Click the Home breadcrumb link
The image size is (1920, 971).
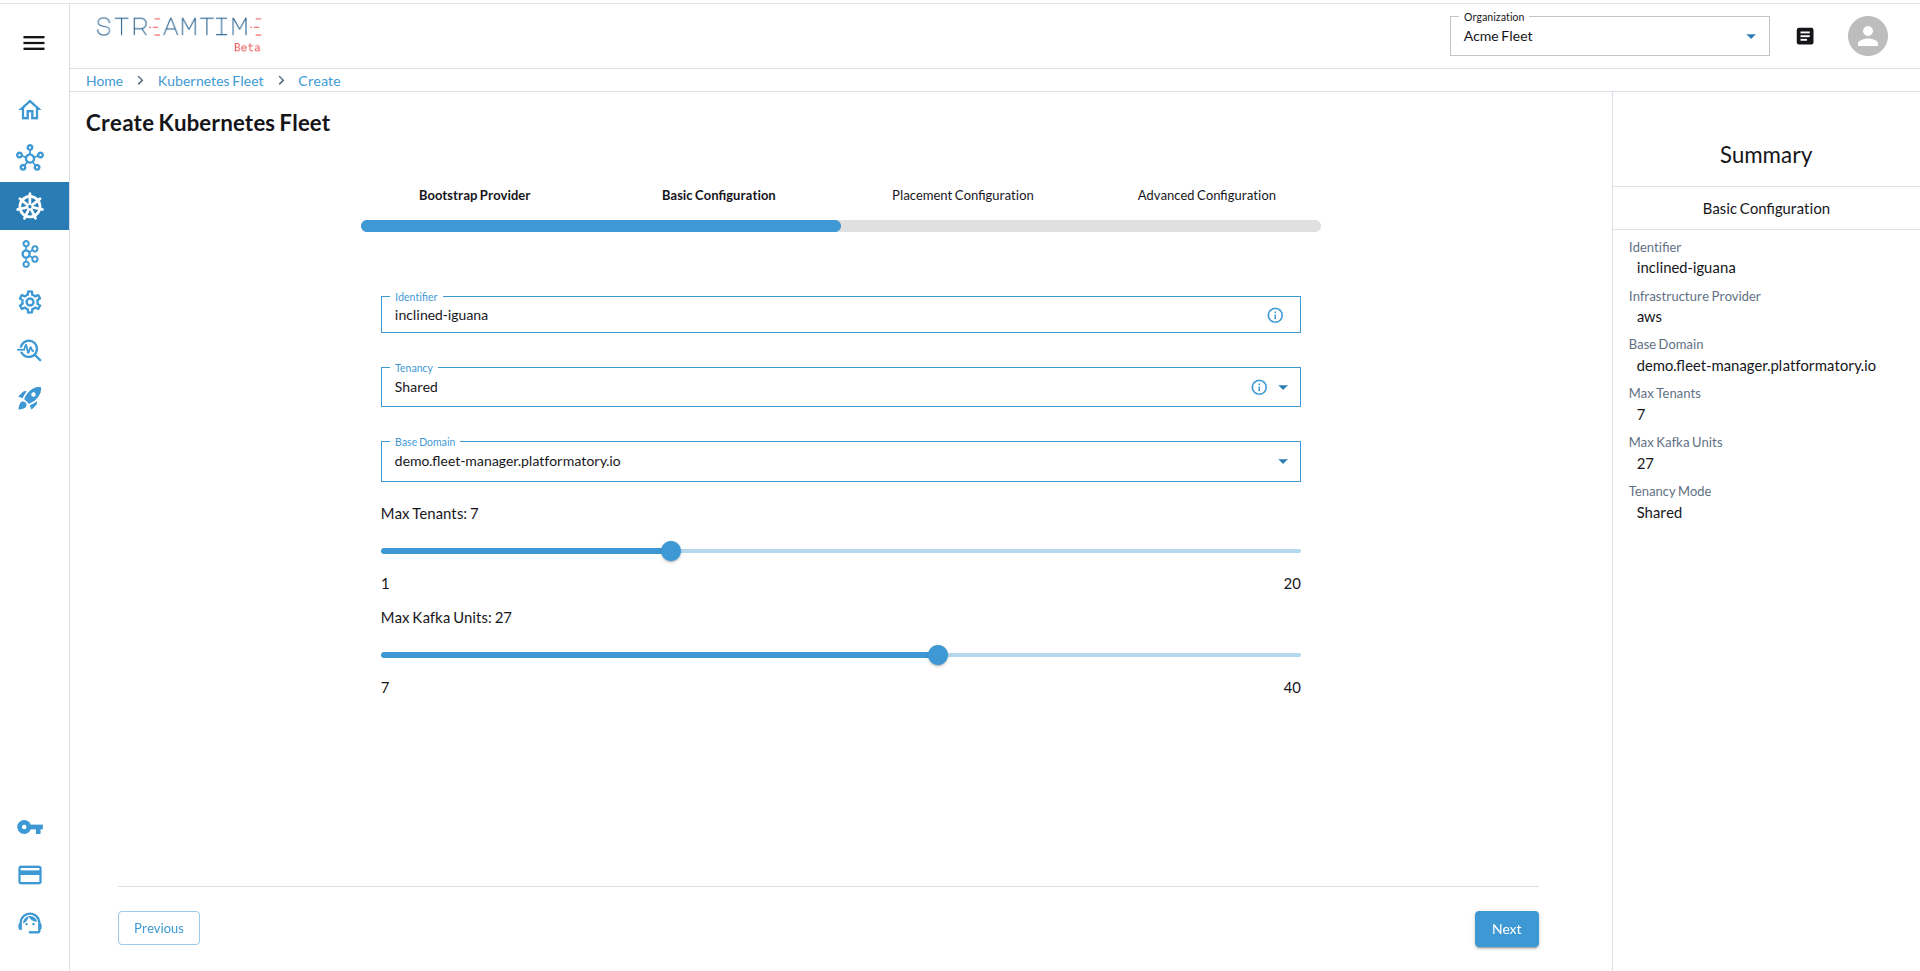104,81
